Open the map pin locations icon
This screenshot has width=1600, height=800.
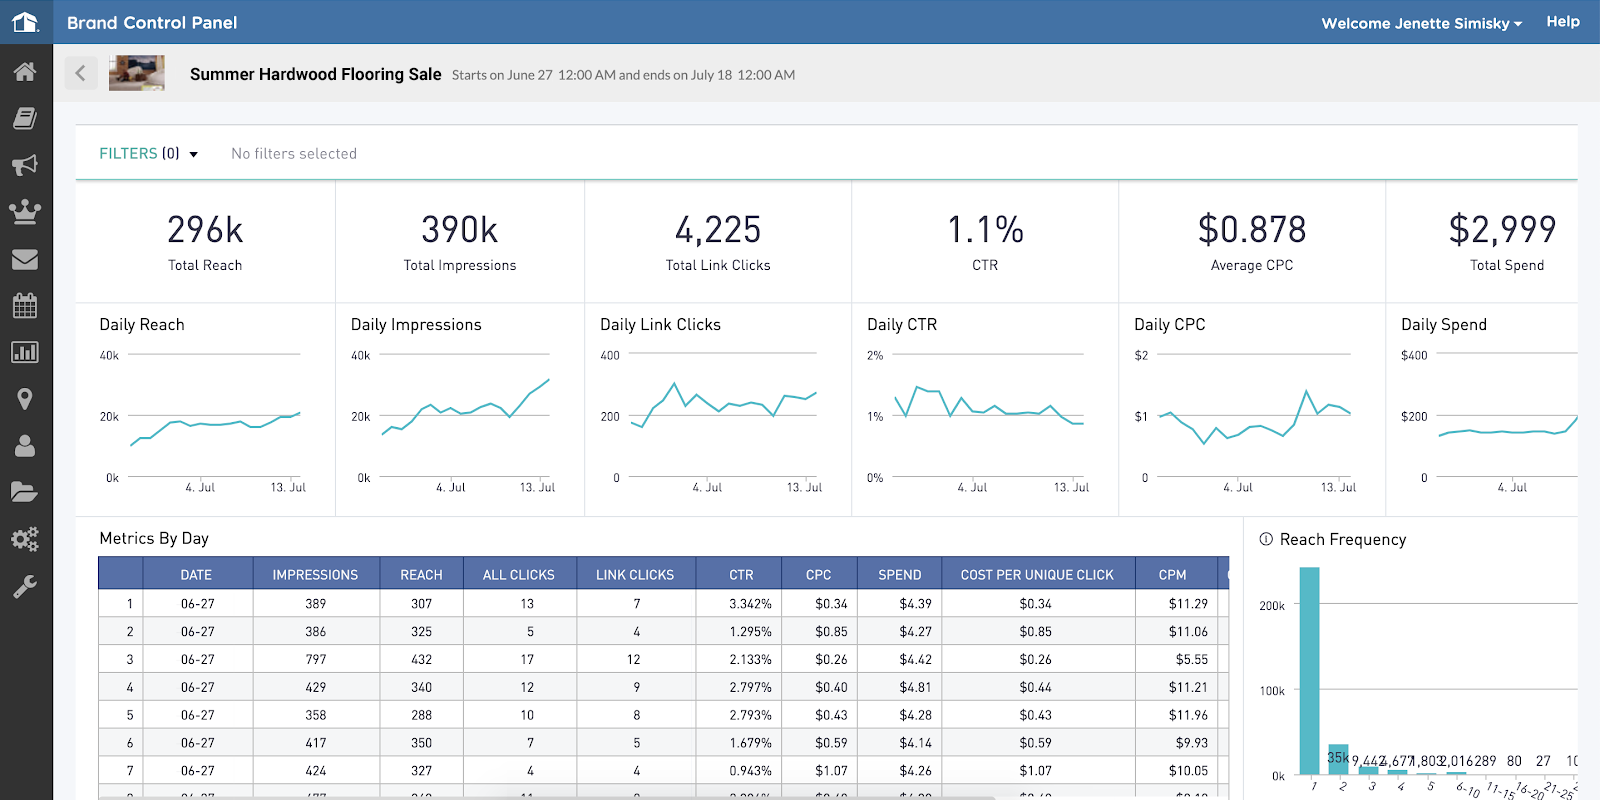coord(25,399)
